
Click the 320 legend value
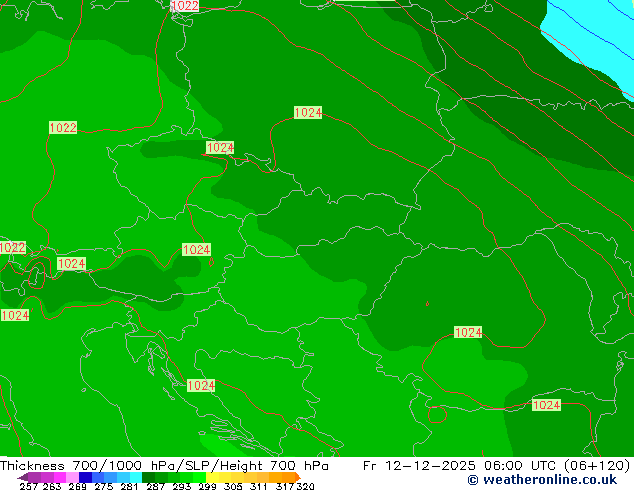[305, 486]
